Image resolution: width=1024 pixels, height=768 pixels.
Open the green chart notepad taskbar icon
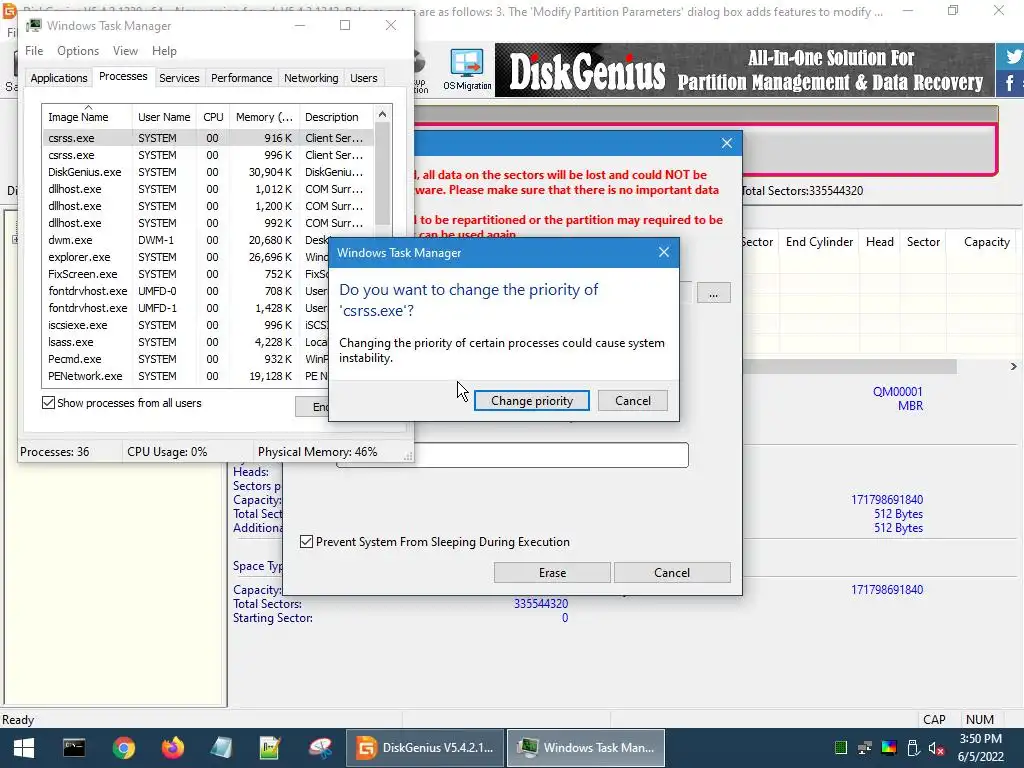point(270,748)
